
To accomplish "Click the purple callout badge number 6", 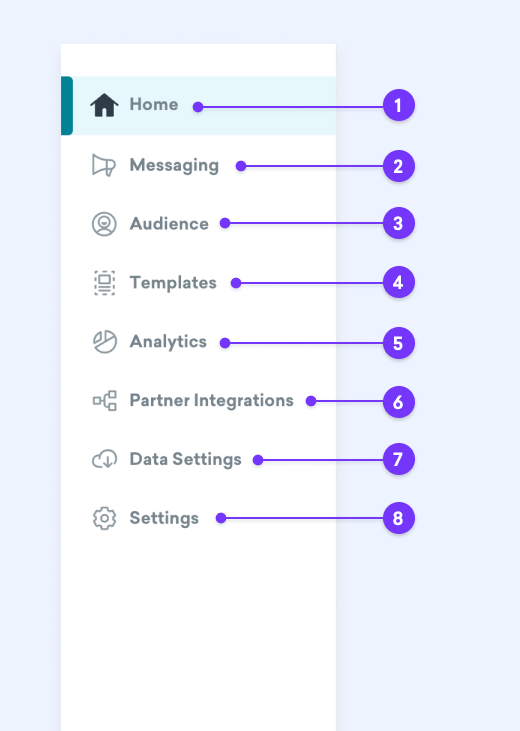I will pos(398,402).
